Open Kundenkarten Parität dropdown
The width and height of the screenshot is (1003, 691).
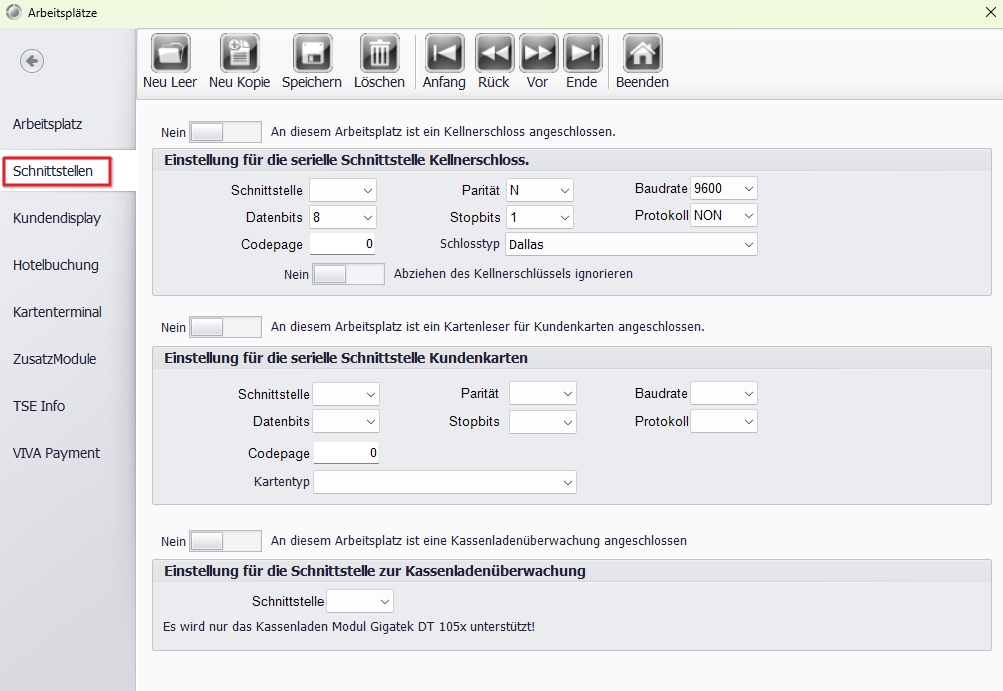[542, 393]
